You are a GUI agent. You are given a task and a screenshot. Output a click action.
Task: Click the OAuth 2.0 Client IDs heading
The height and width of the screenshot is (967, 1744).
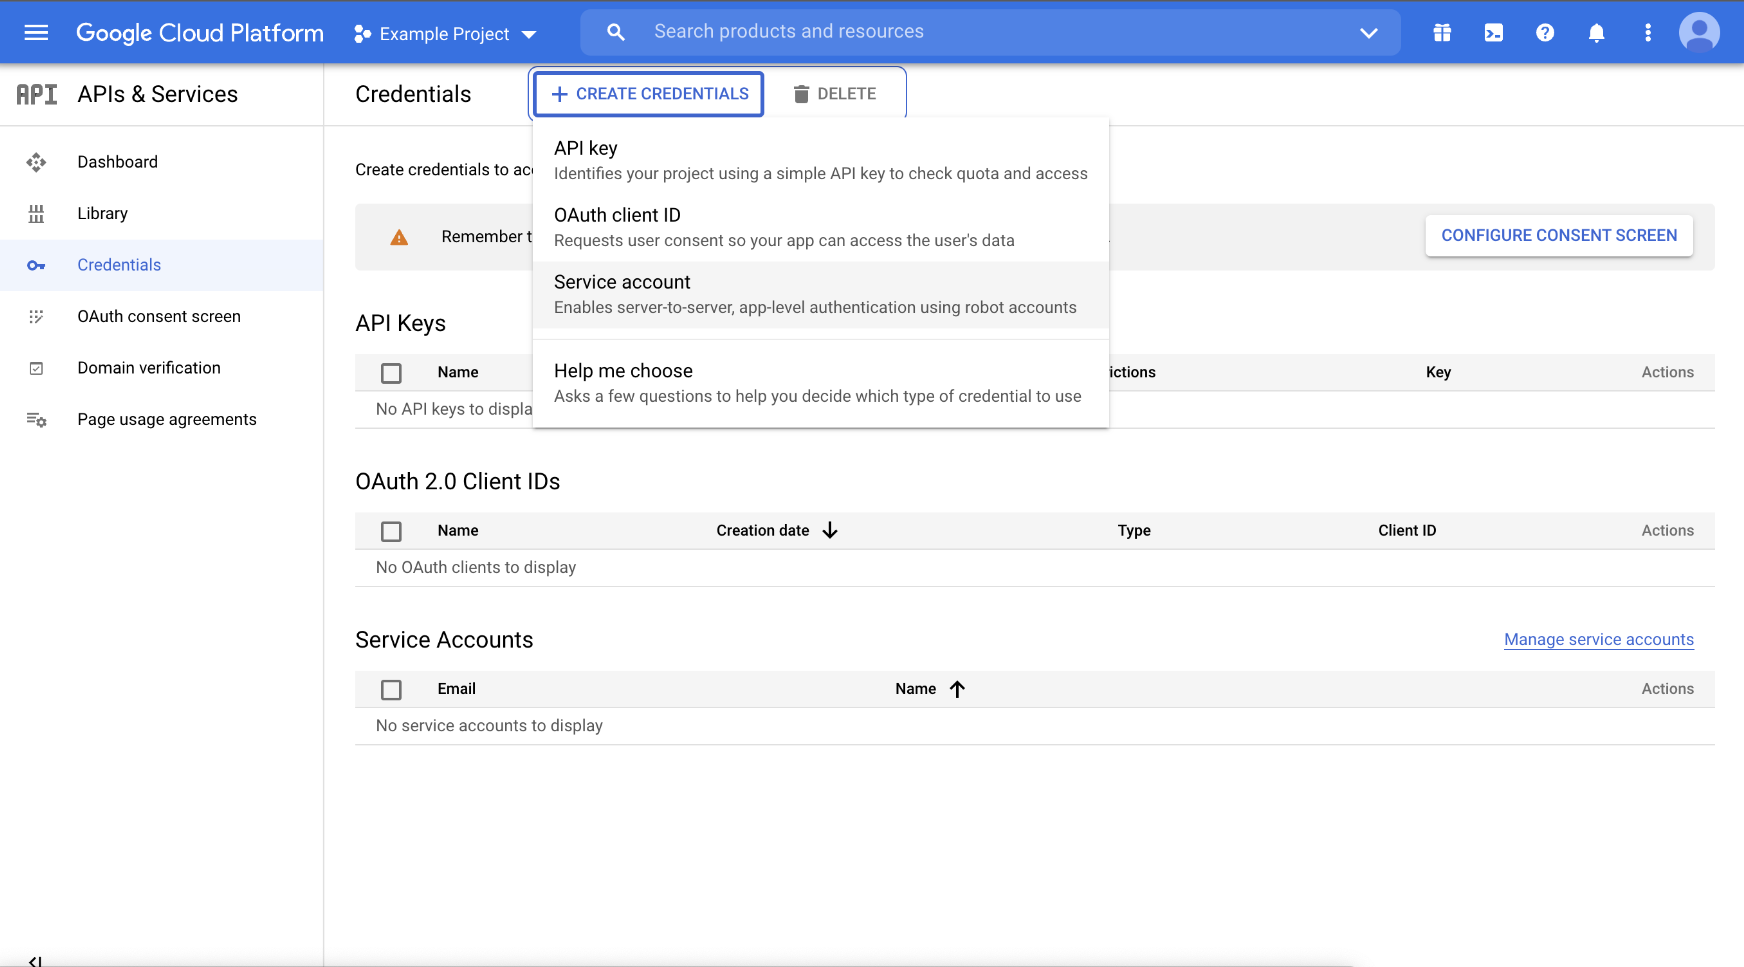click(458, 482)
